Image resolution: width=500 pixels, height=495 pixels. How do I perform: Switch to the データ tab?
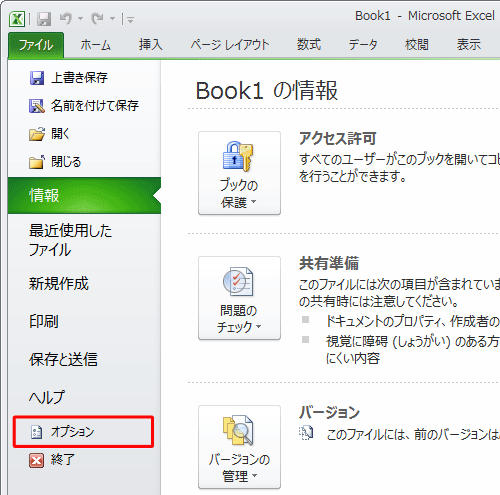coord(363,45)
